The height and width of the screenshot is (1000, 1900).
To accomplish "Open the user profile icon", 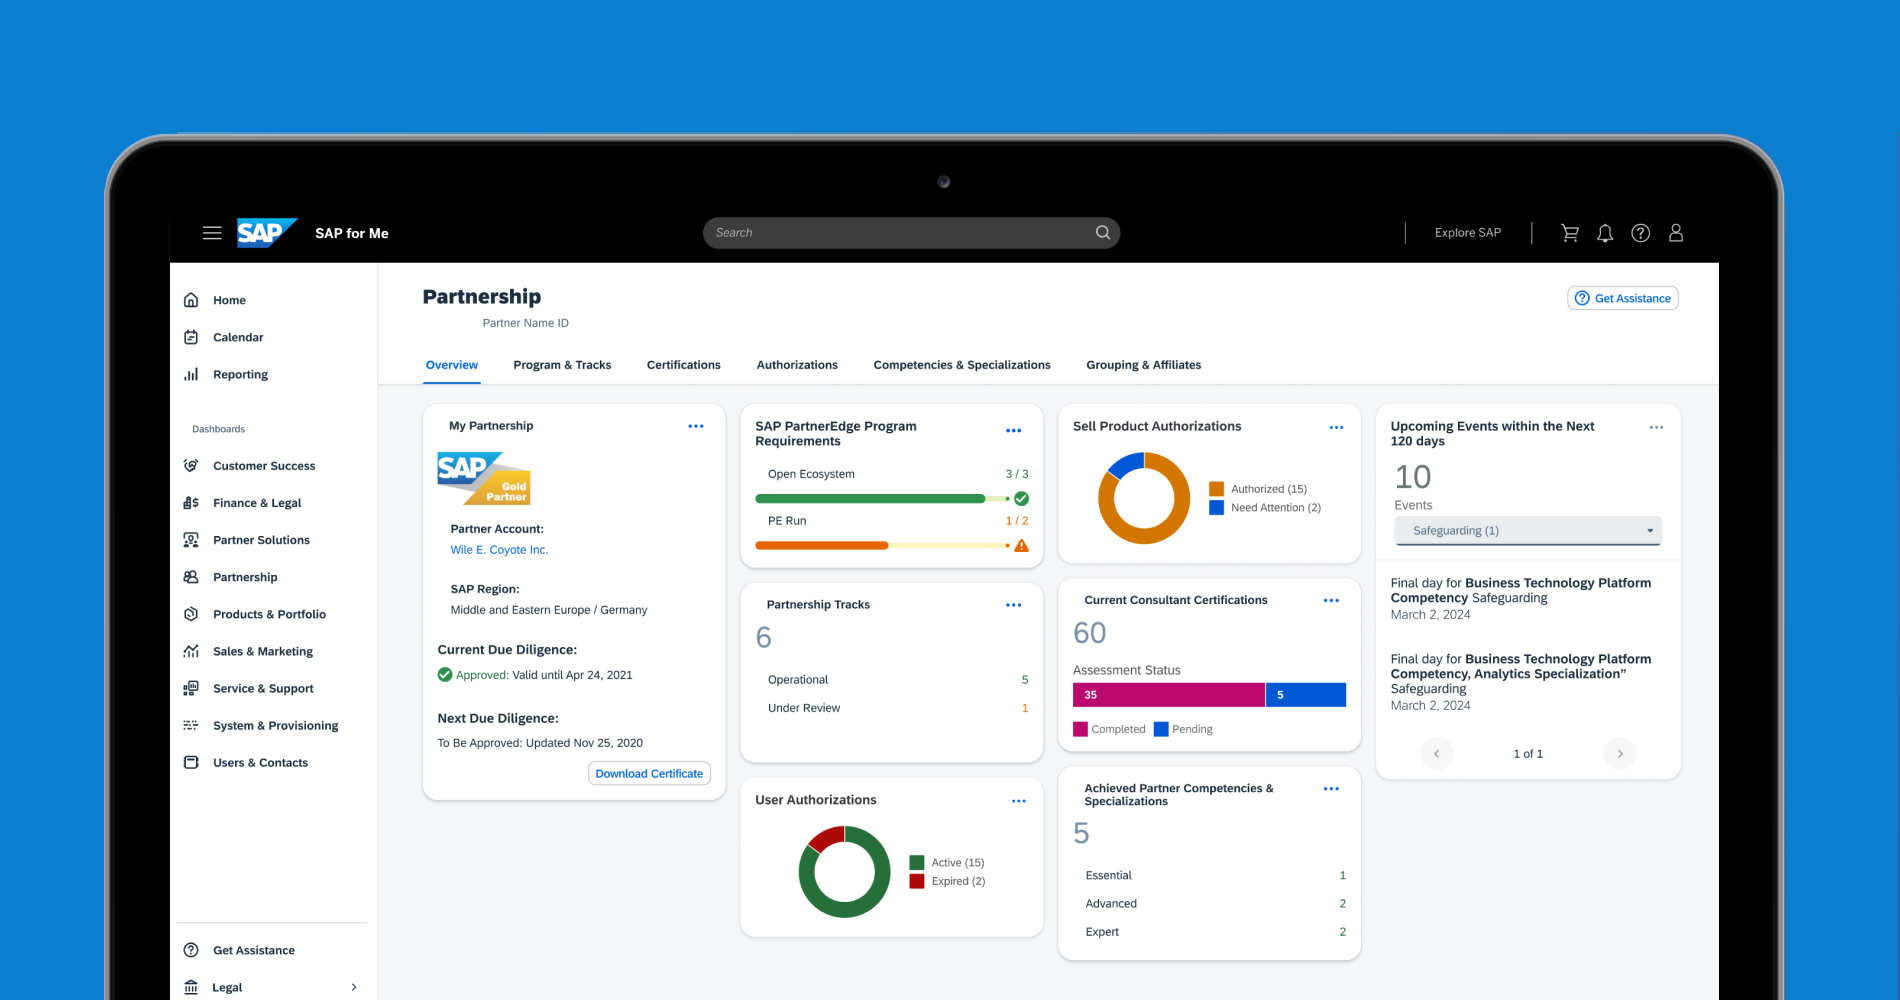I will (1676, 233).
